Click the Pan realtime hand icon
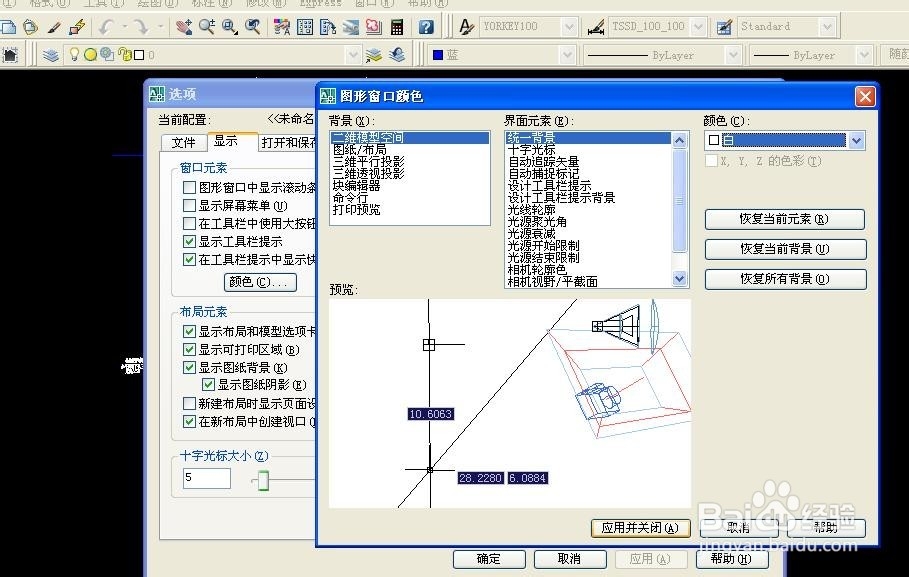The image size is (909, 577). [x=184, y=26]
